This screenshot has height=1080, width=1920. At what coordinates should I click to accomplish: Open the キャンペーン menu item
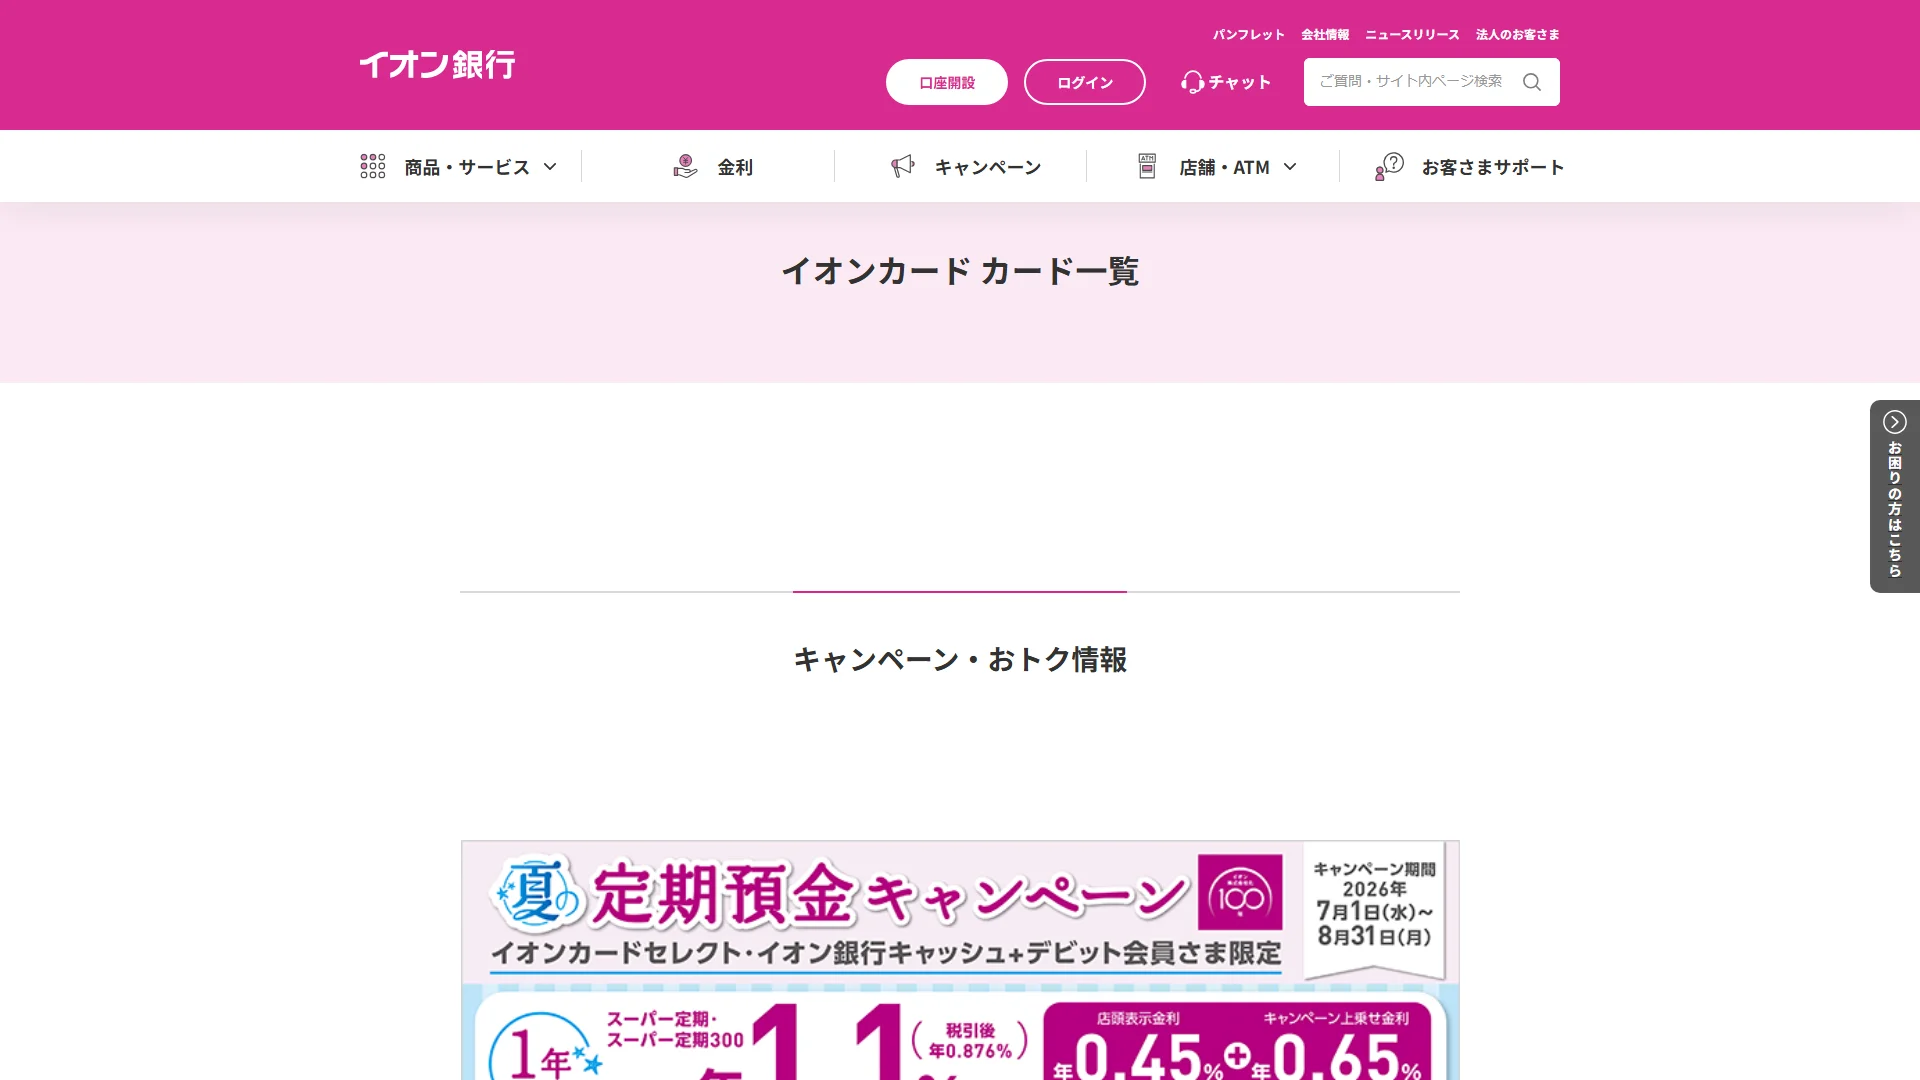(x=966, y=167)
